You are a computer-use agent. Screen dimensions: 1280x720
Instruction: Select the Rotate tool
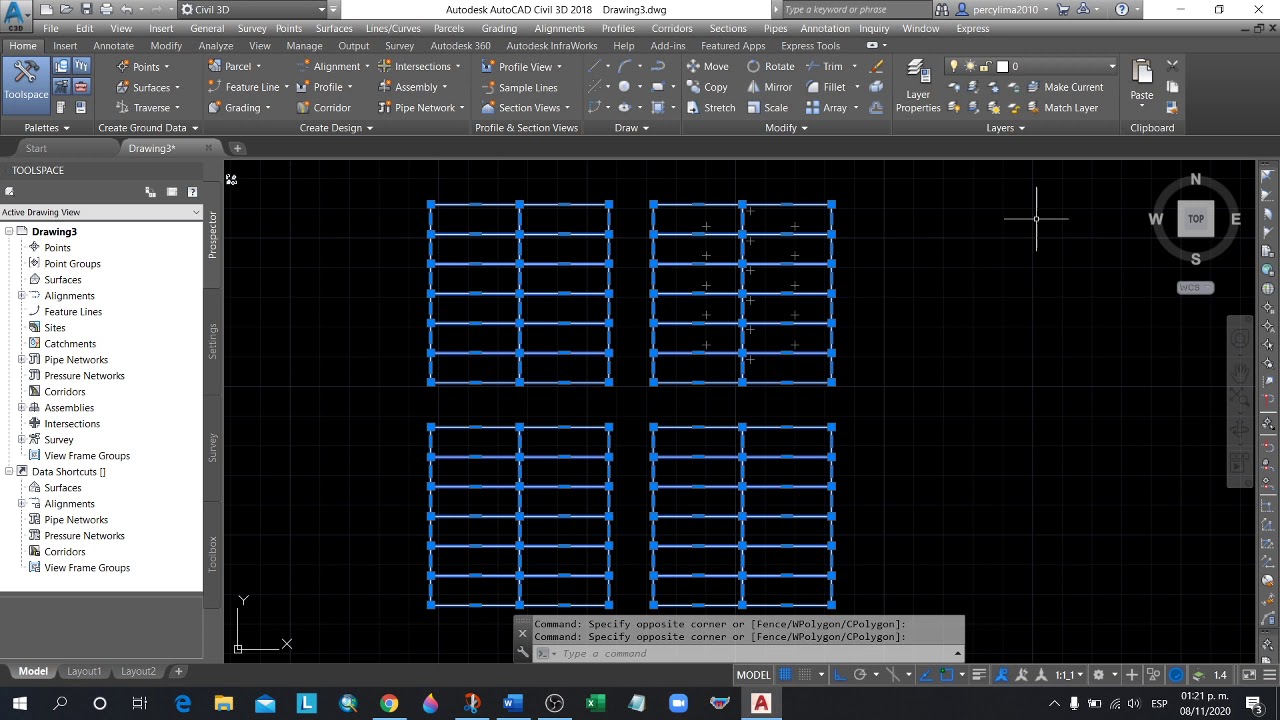(x=770, y=66)
